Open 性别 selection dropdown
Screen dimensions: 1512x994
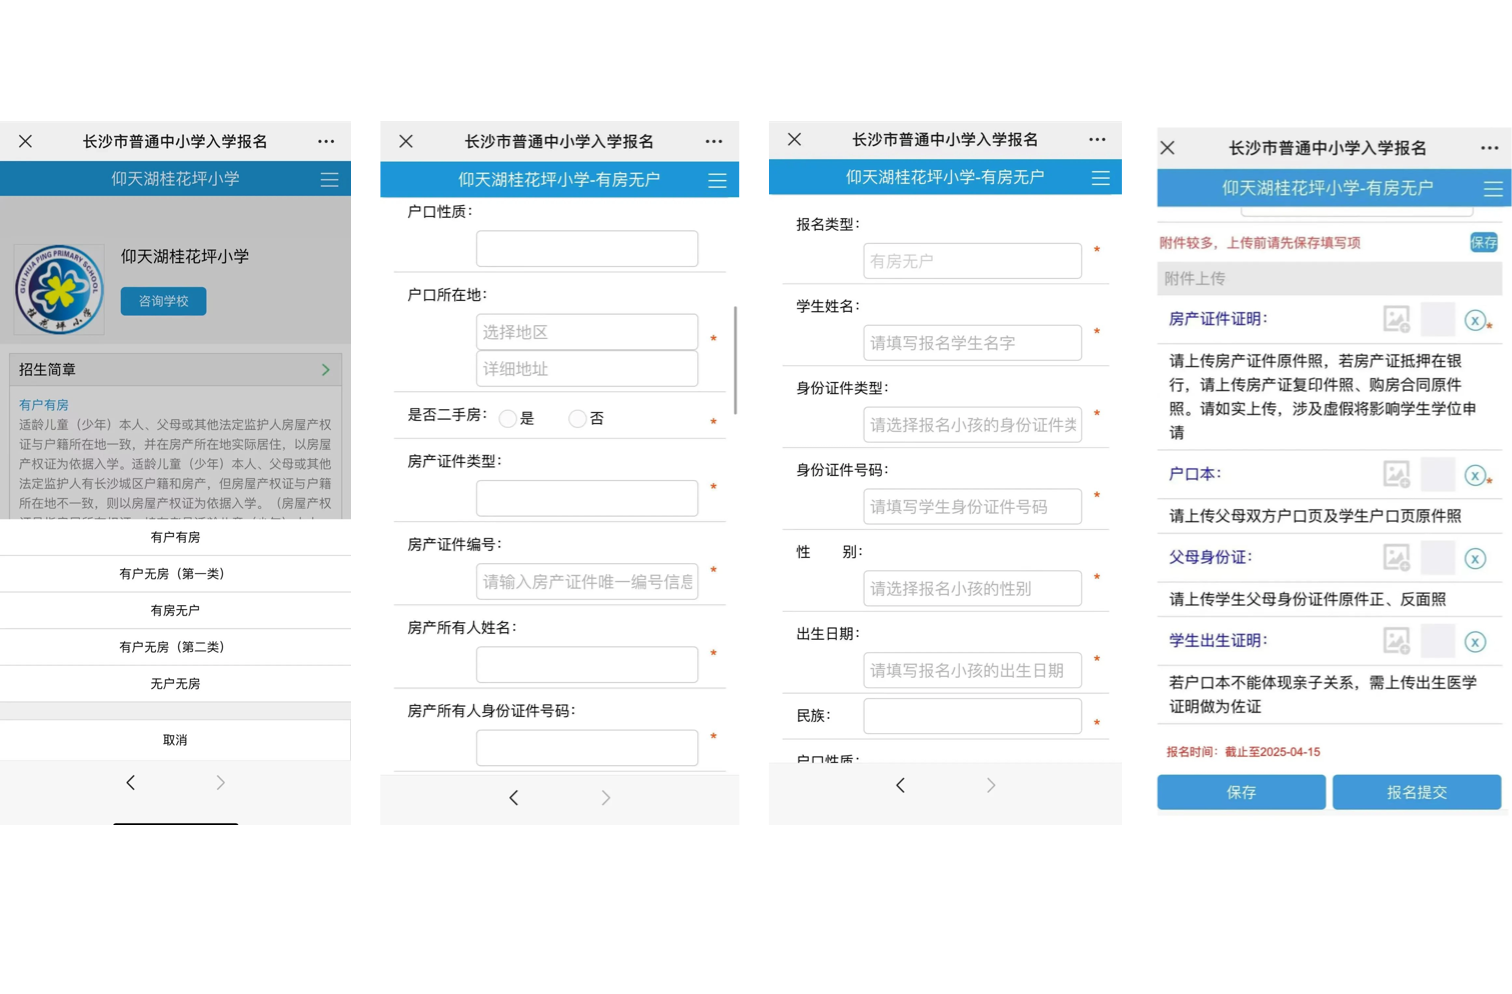(972, 589)
